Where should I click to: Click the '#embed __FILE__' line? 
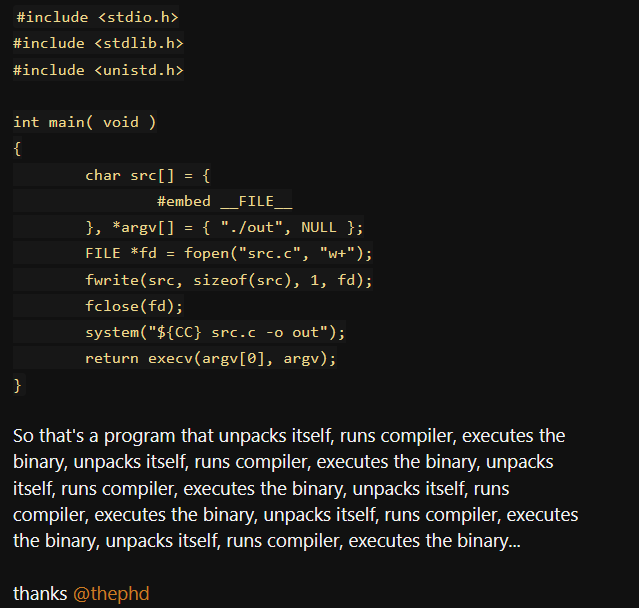[x=225, y=201]
